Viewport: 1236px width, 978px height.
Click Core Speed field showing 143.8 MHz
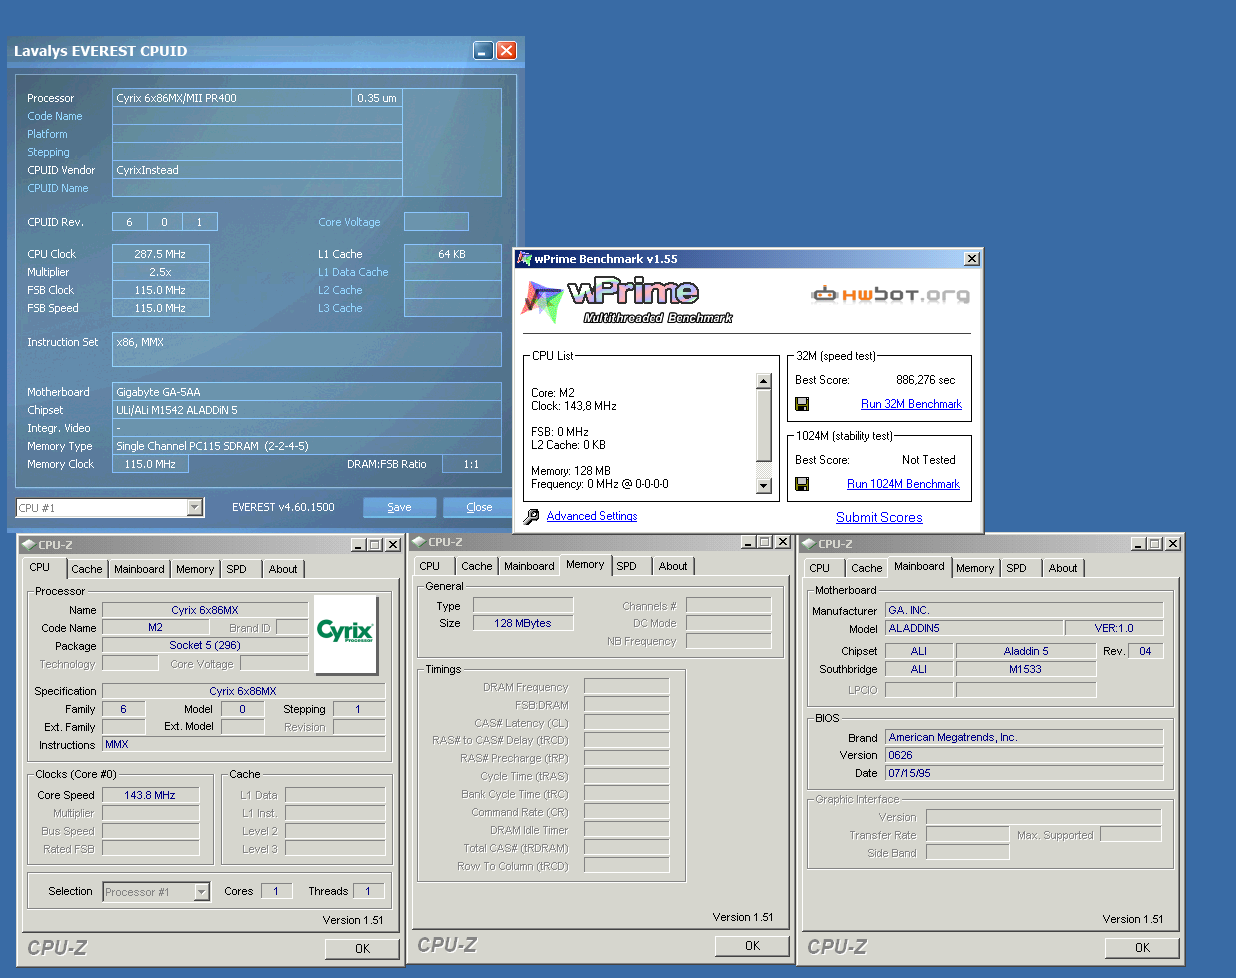(150, 795)
